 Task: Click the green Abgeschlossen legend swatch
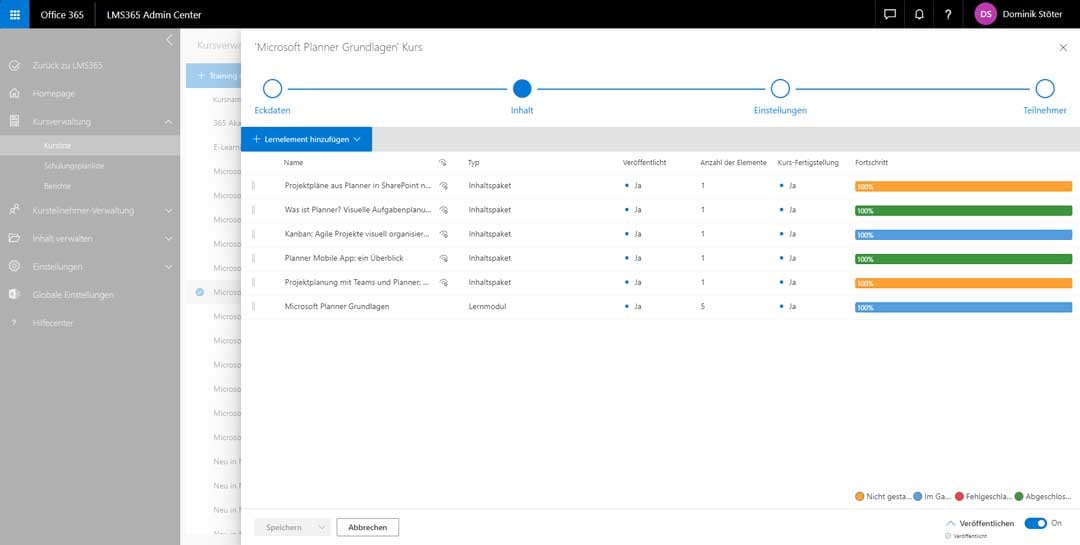(1019, 496)
